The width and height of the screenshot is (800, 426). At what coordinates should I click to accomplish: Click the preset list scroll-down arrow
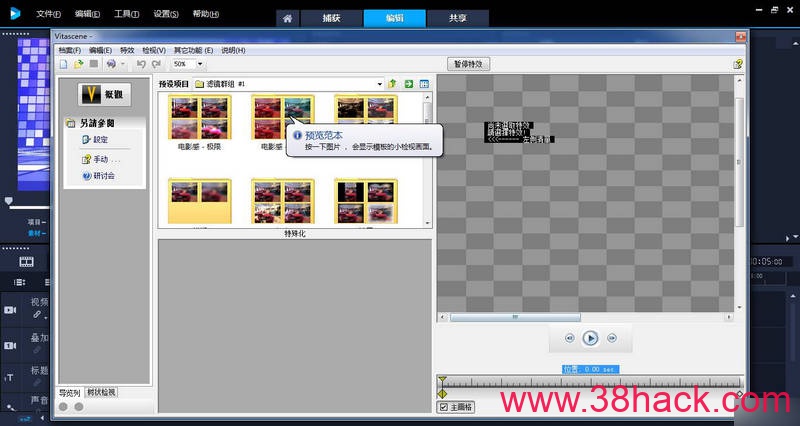point(428,223)
